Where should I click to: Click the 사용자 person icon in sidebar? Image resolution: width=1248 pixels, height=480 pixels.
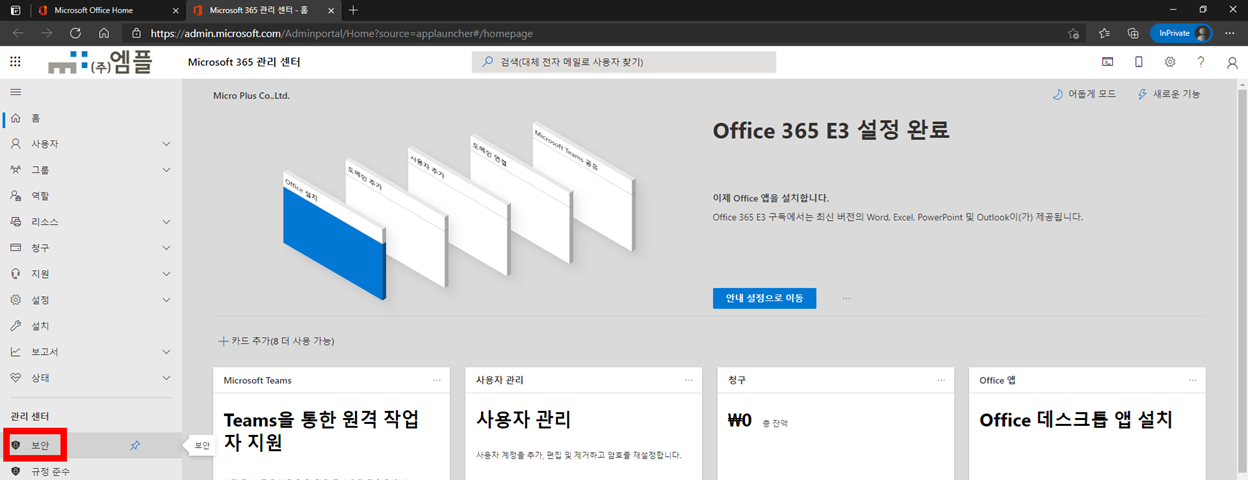[x=15, y=144]
